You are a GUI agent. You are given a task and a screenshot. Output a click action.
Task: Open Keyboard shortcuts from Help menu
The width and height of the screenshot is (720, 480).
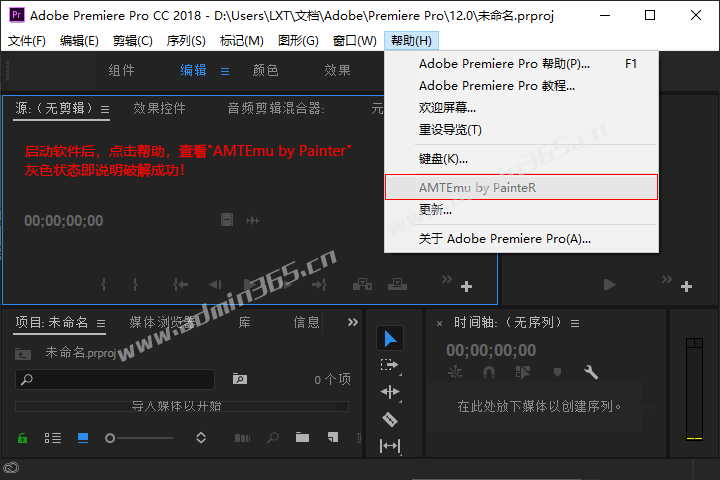[521, 159]
